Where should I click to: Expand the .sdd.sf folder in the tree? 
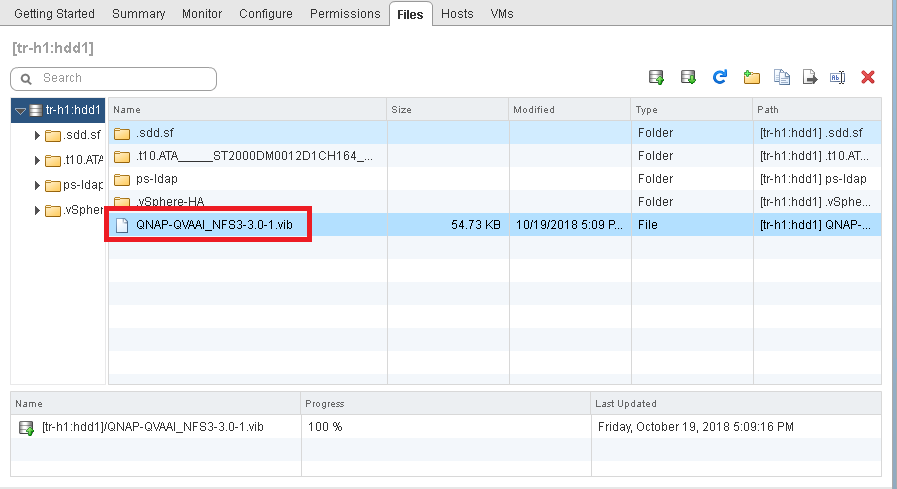pos(37,135)
